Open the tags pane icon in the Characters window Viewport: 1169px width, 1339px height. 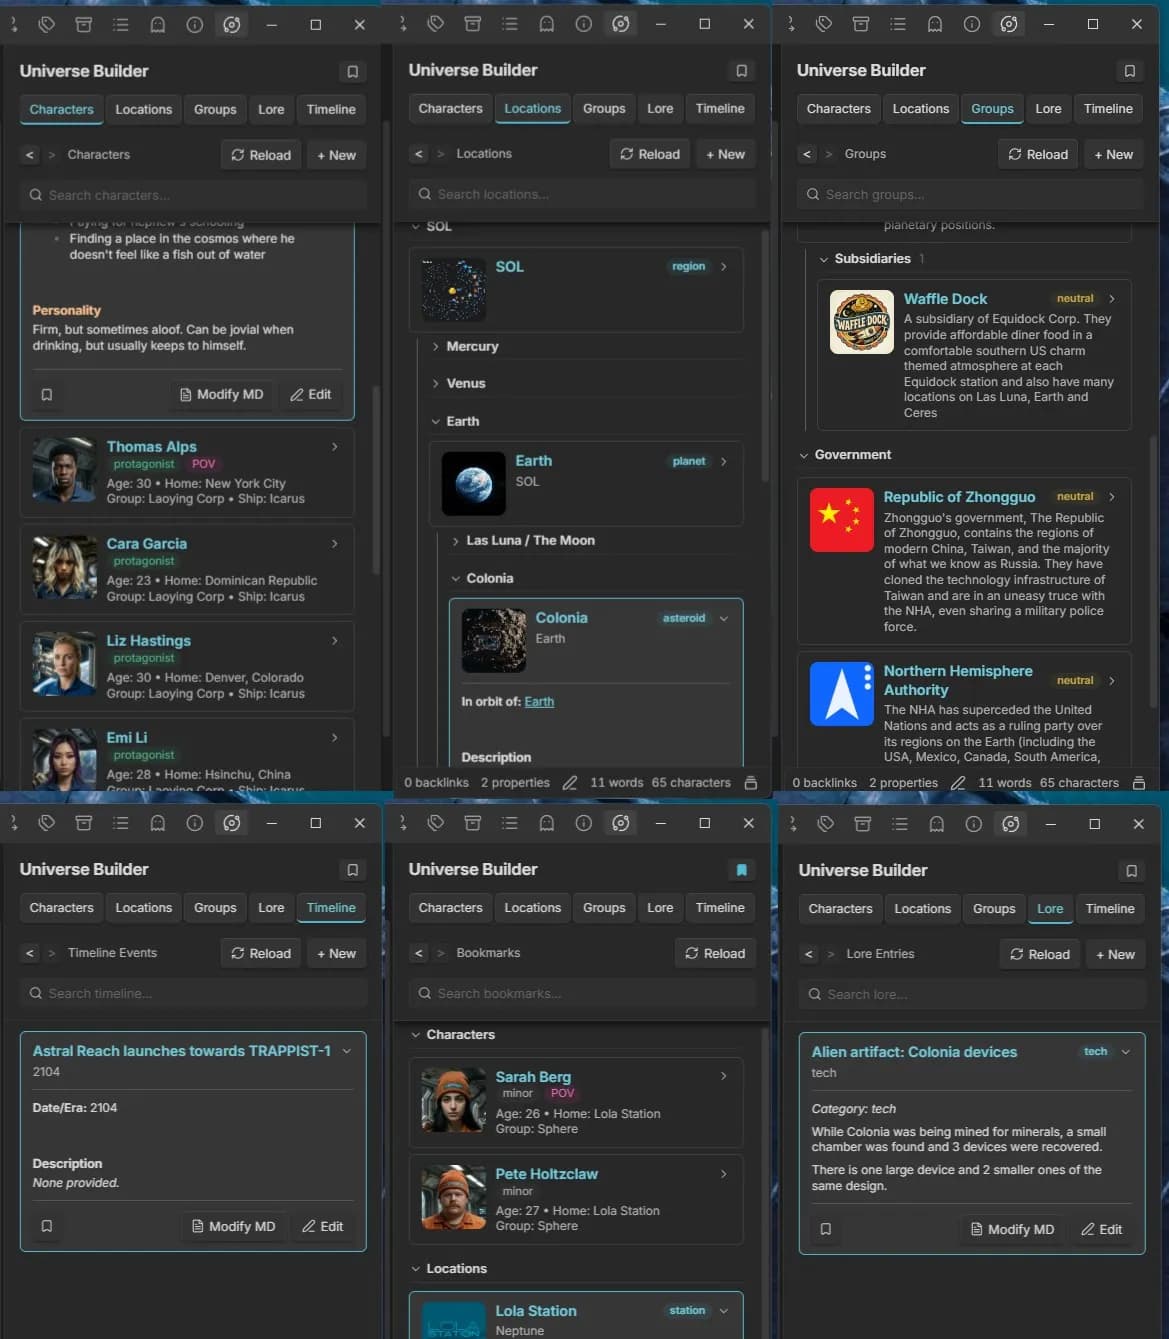pos(47,25)
